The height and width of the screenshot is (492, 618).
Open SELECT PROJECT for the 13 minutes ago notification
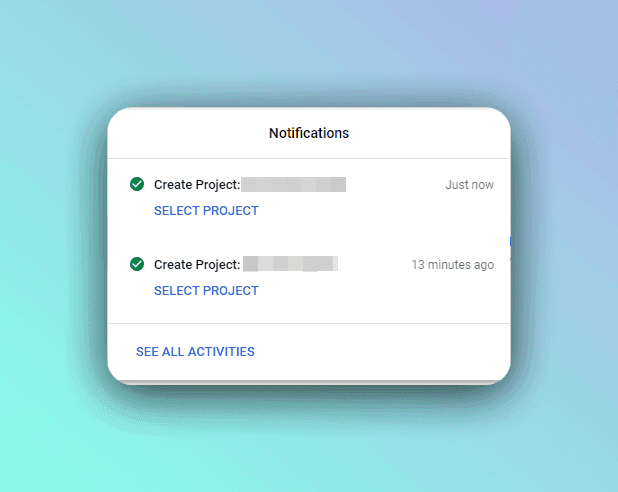click(206, 291)
